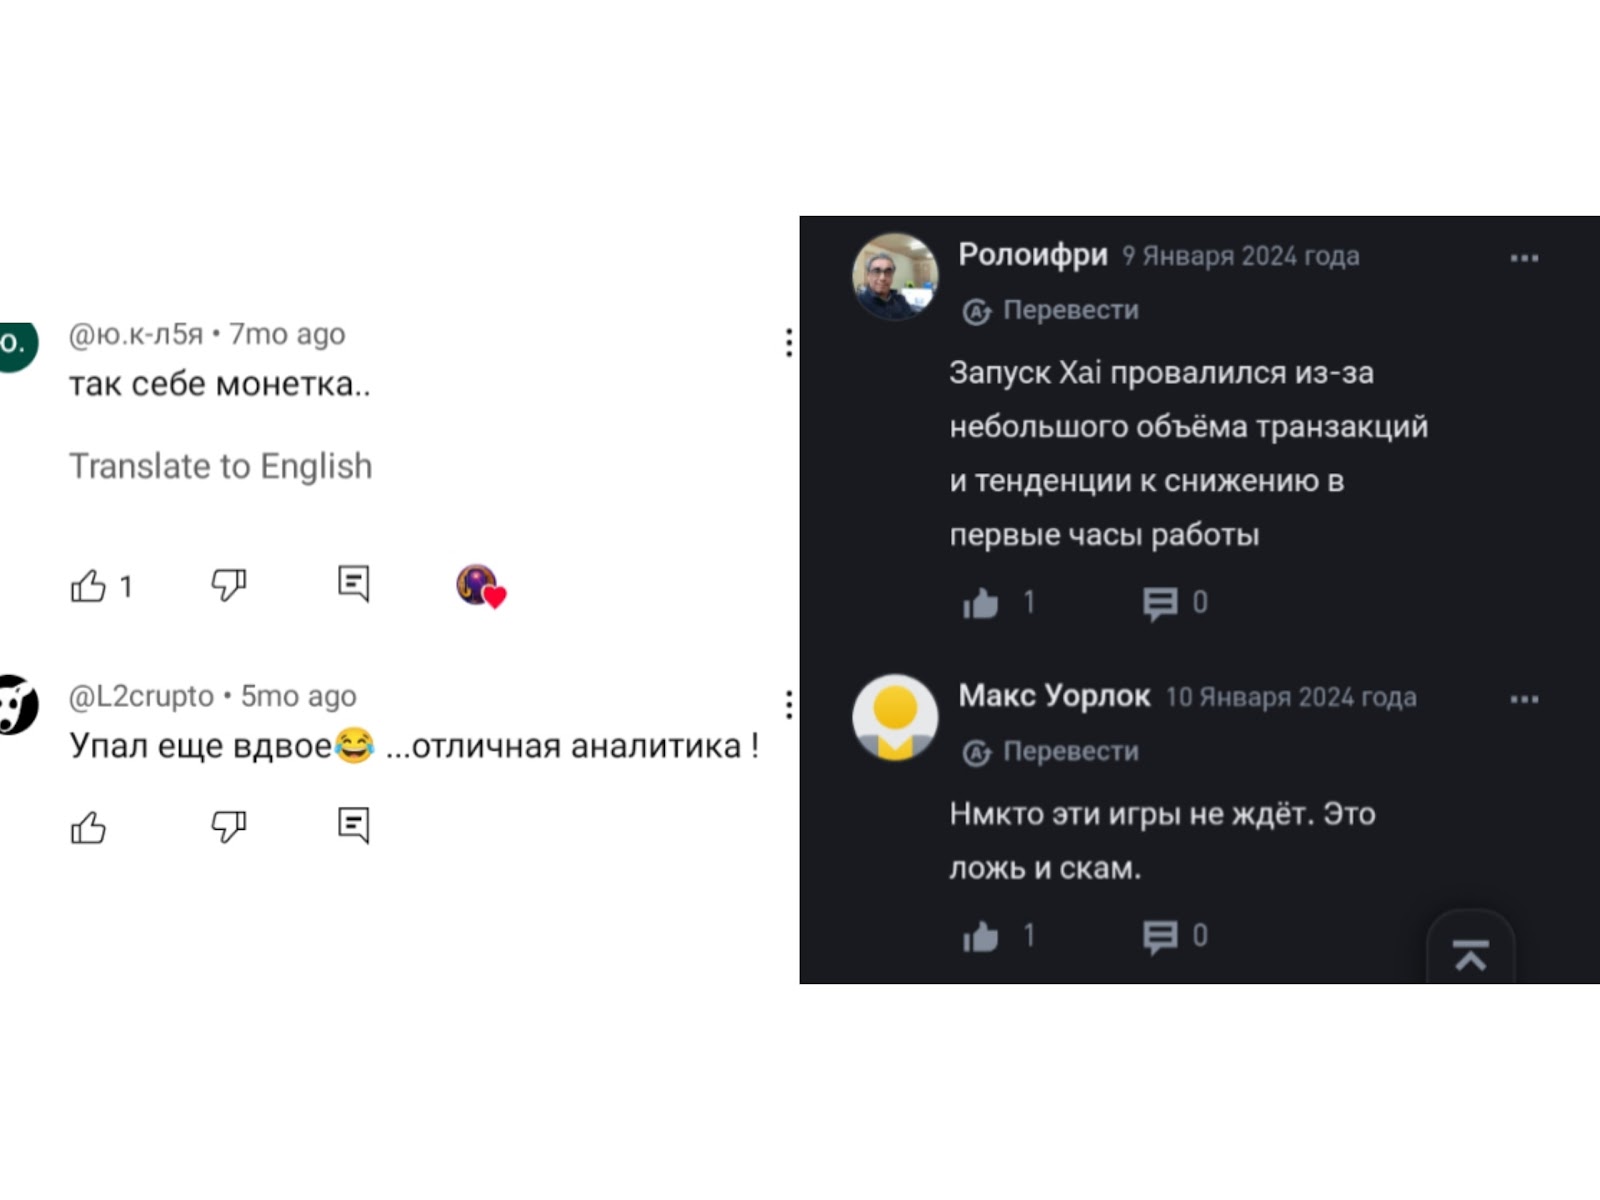Click the creator heart badge avatar
The height and width of the screenshot is (1200, 1600).
pos(479,586)
